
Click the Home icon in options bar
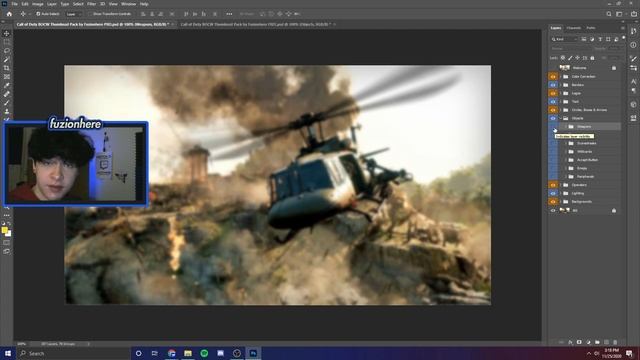(9, 14)
